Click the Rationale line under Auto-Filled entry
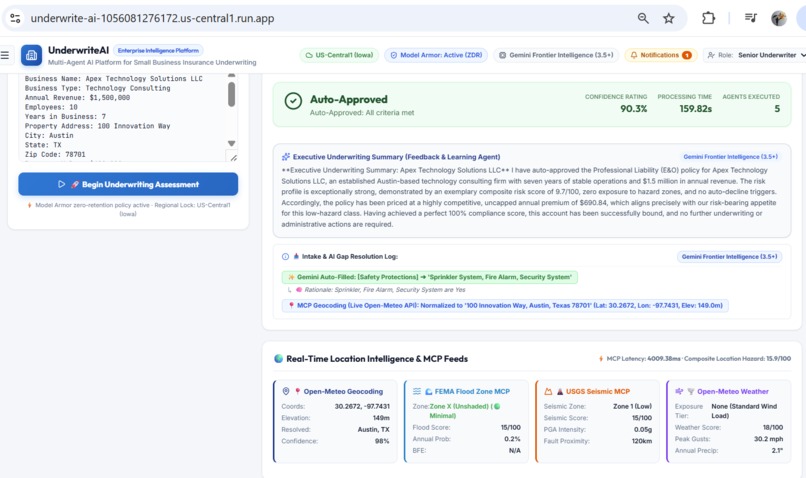Screen dimensions: 806x478 tap(384, 290)
